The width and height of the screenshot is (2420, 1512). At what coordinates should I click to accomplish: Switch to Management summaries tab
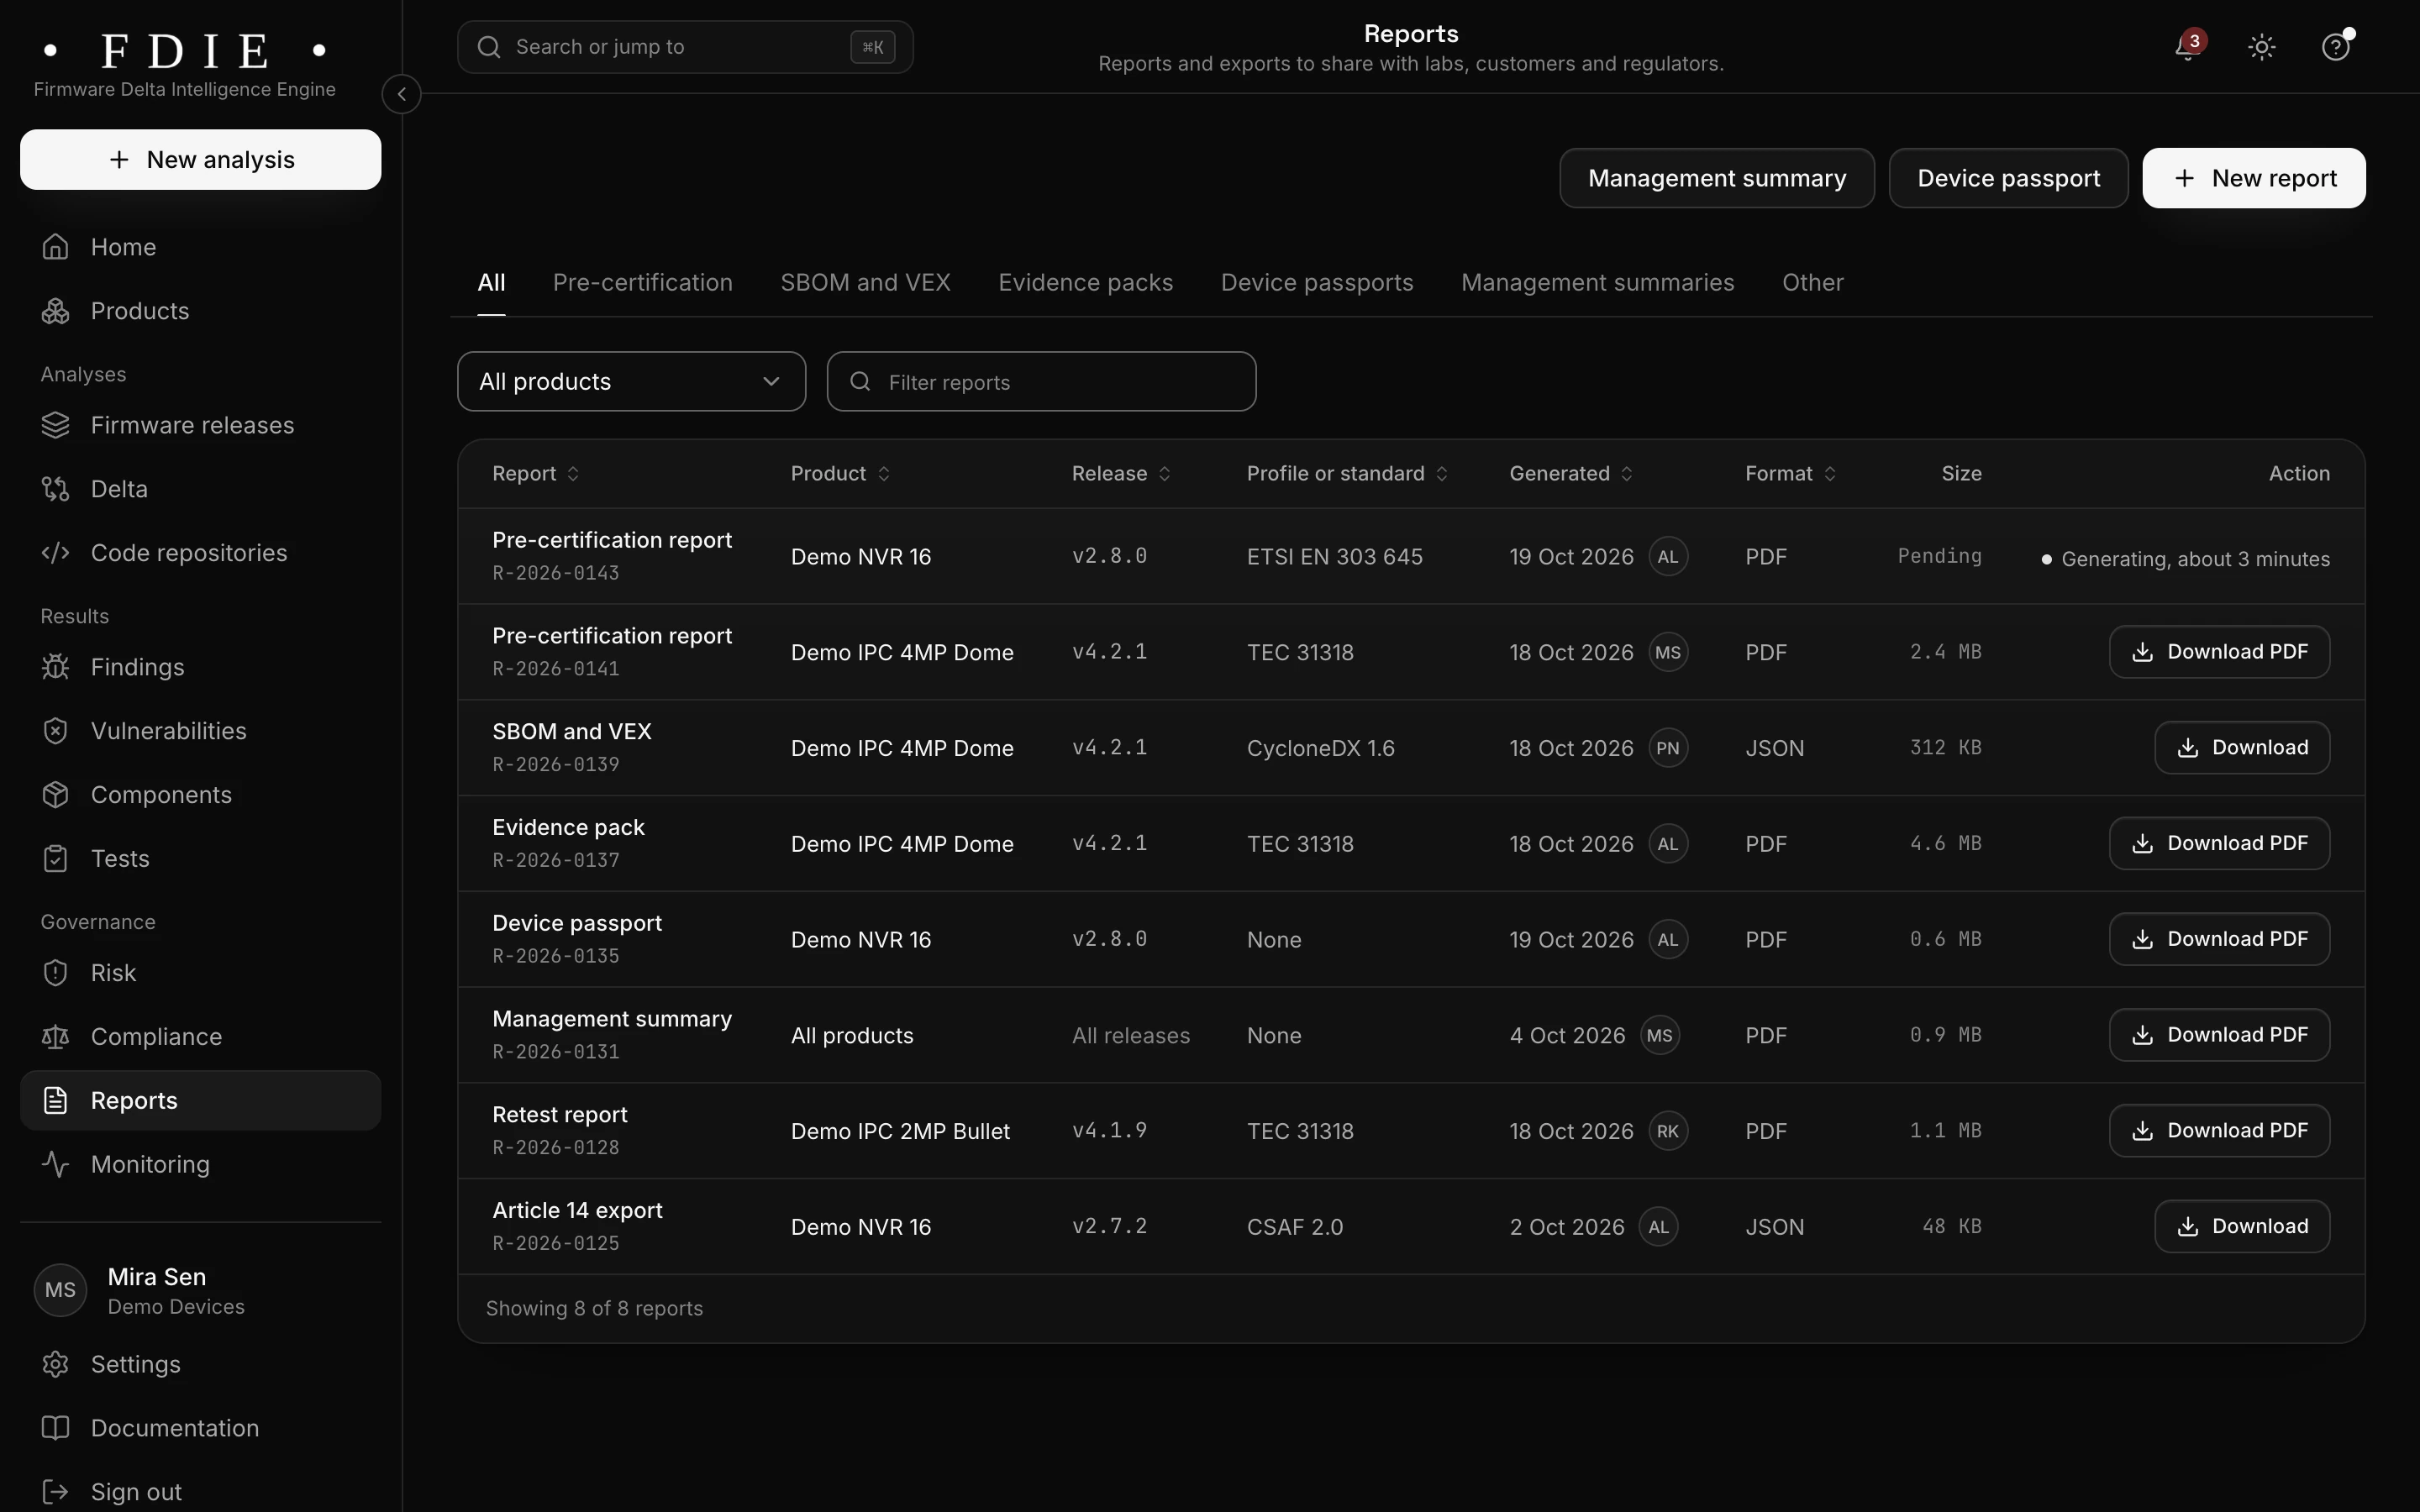[1598, 283]
